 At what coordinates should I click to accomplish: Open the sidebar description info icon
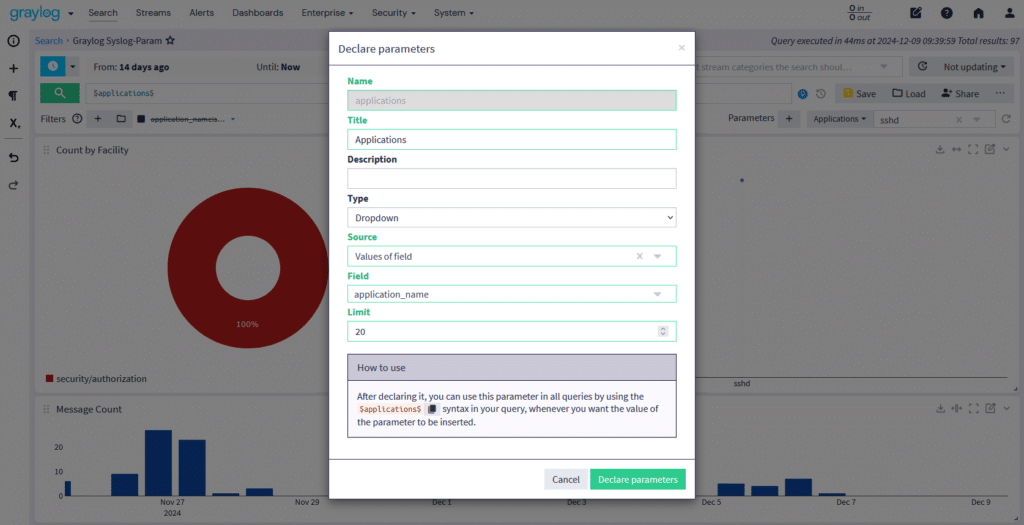[14, 41]
